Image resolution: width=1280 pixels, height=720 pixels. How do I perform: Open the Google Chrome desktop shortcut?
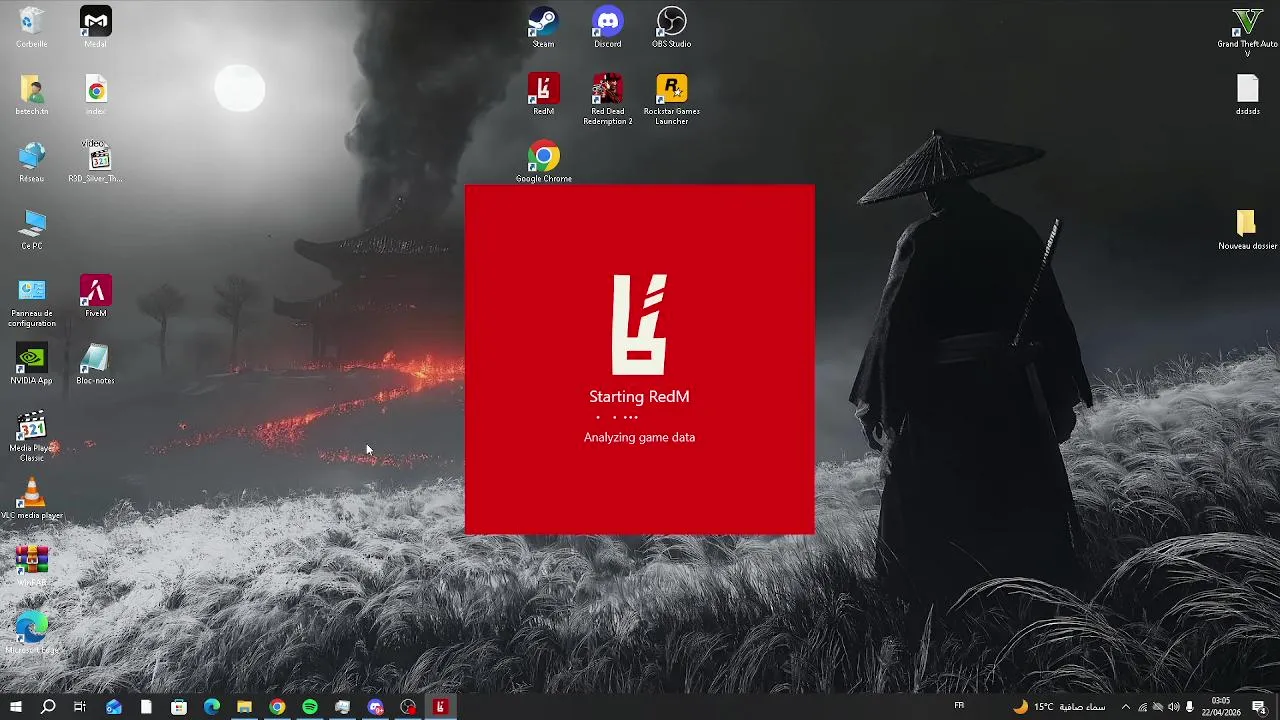543,162
